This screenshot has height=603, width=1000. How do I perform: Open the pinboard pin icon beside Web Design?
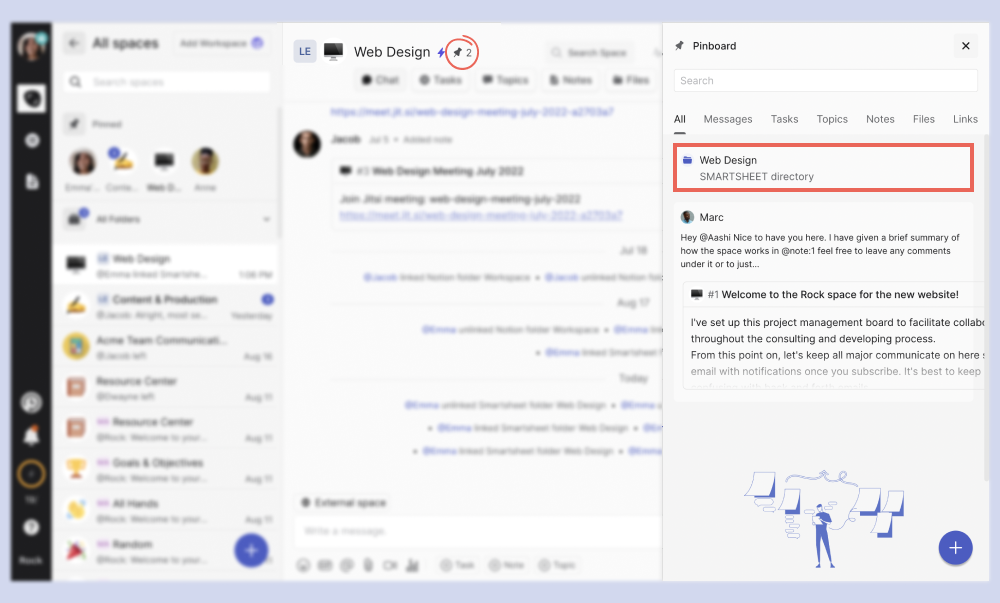[x=462, y=52]
